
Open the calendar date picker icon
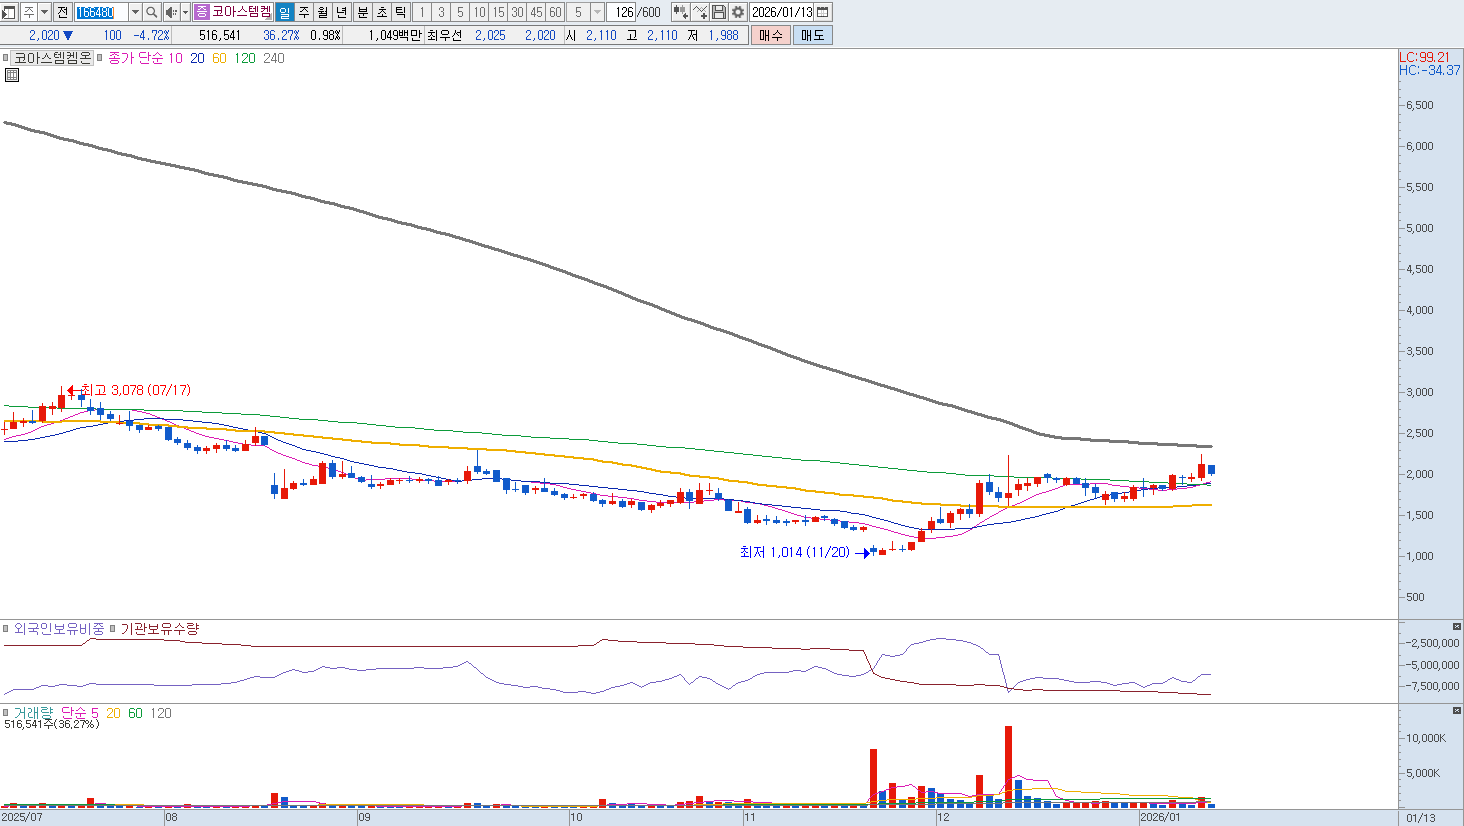point(823,12)
